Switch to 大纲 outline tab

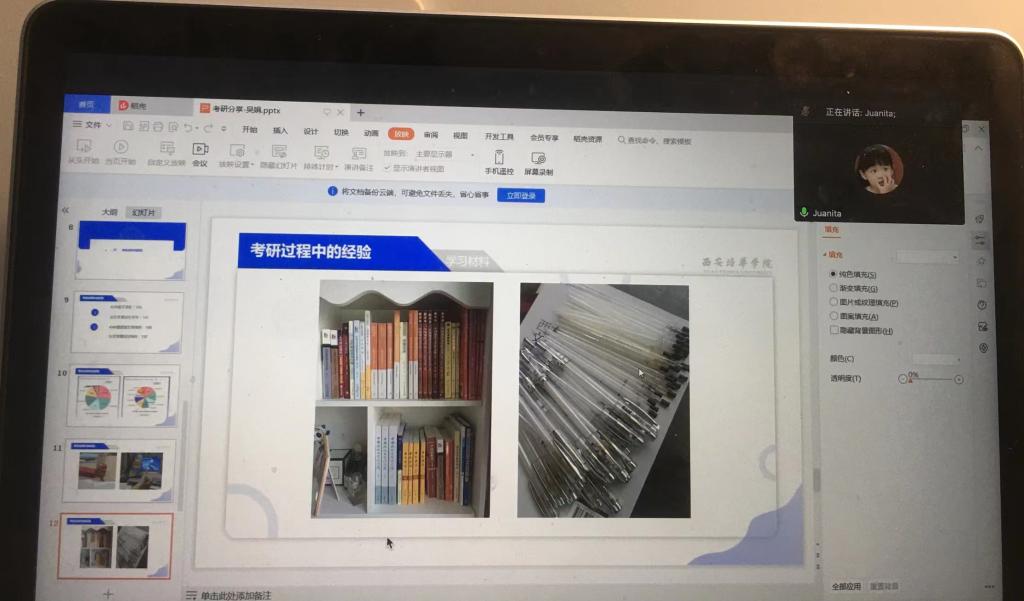[110, 212]
